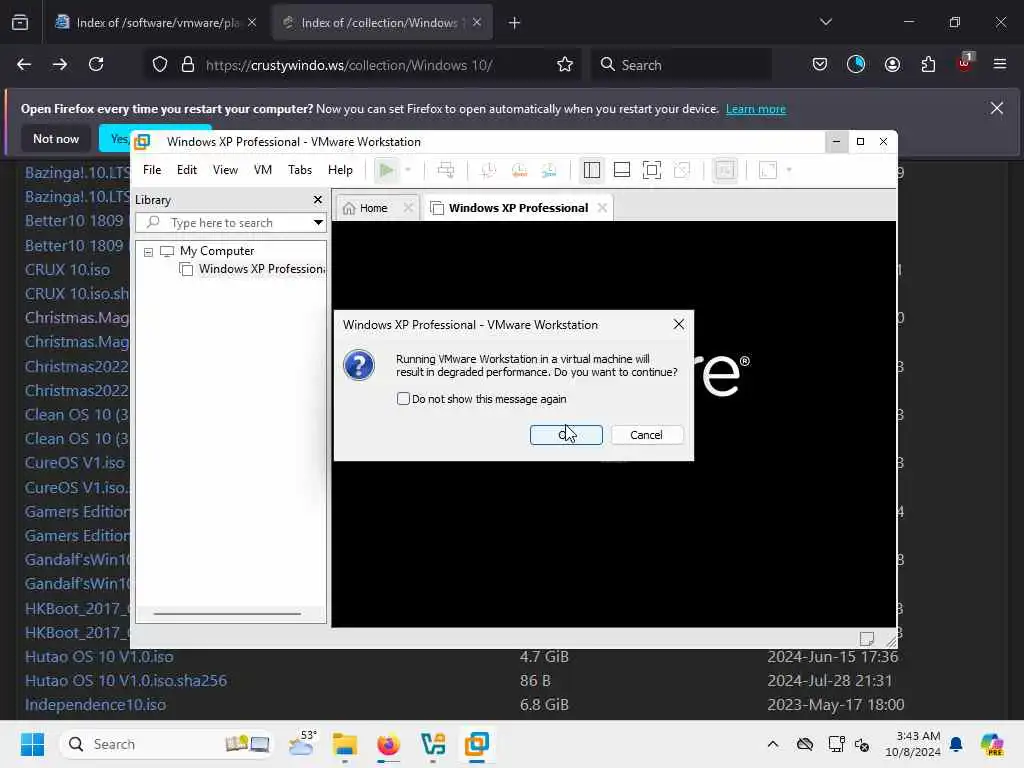Click the message log icon in status bar
Image resolution: width=1024 pixels, height=768 pixels.
(x=867, y=638)
